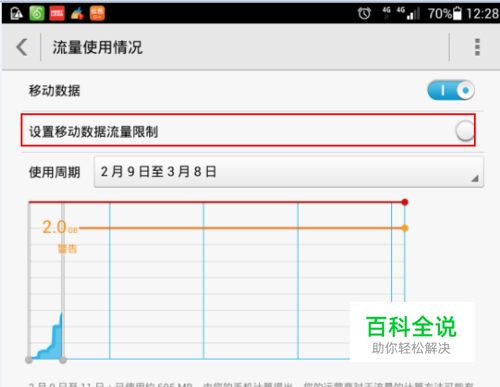Viewport: 500px width, 387px height.
Task: Tap the 70% battery indicator
Action: (445, 13)
